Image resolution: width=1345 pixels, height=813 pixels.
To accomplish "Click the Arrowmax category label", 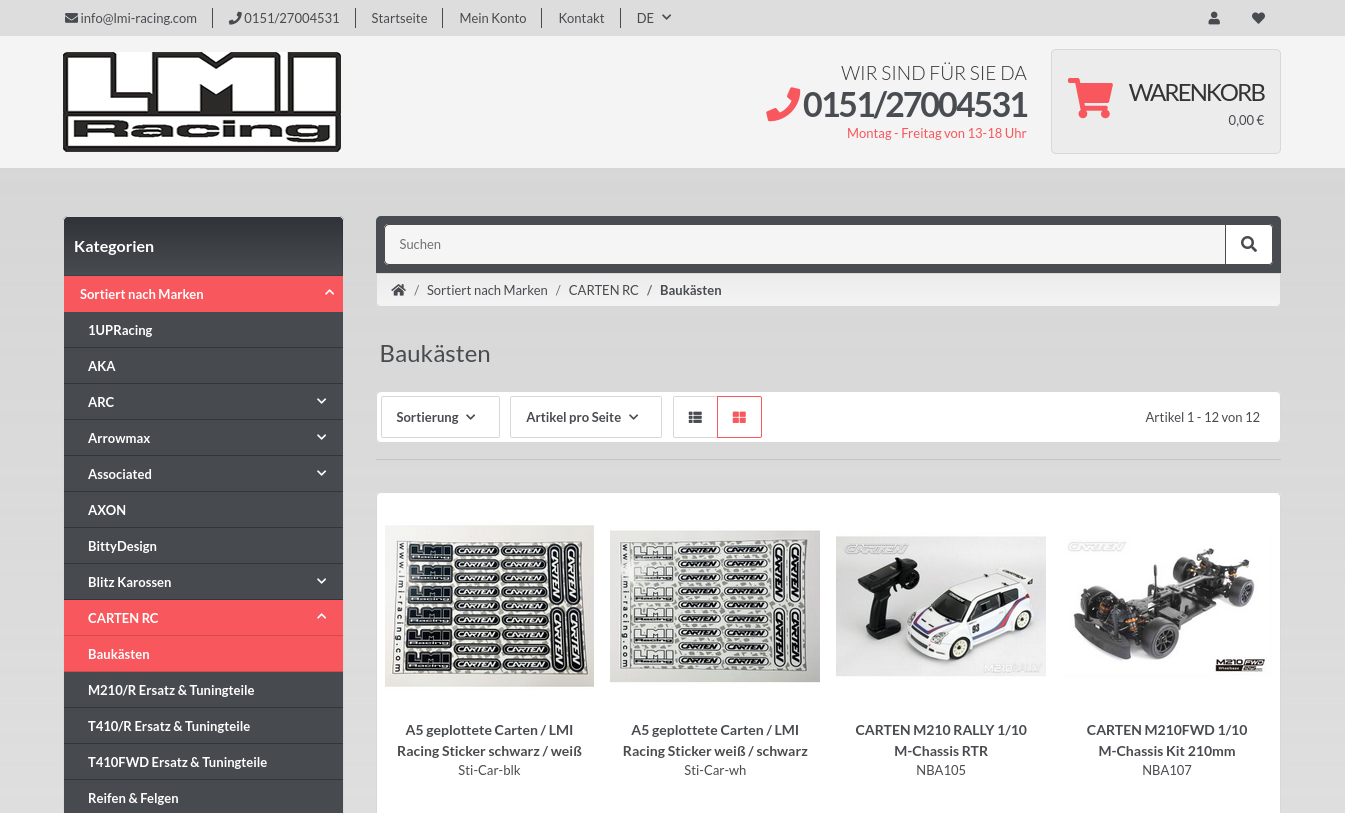I will point(119,438).
